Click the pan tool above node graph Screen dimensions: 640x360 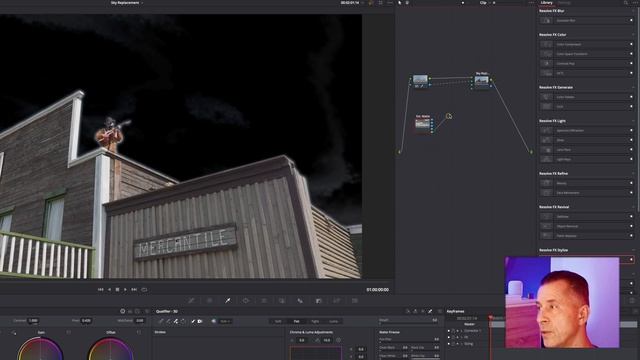[407, 3]
